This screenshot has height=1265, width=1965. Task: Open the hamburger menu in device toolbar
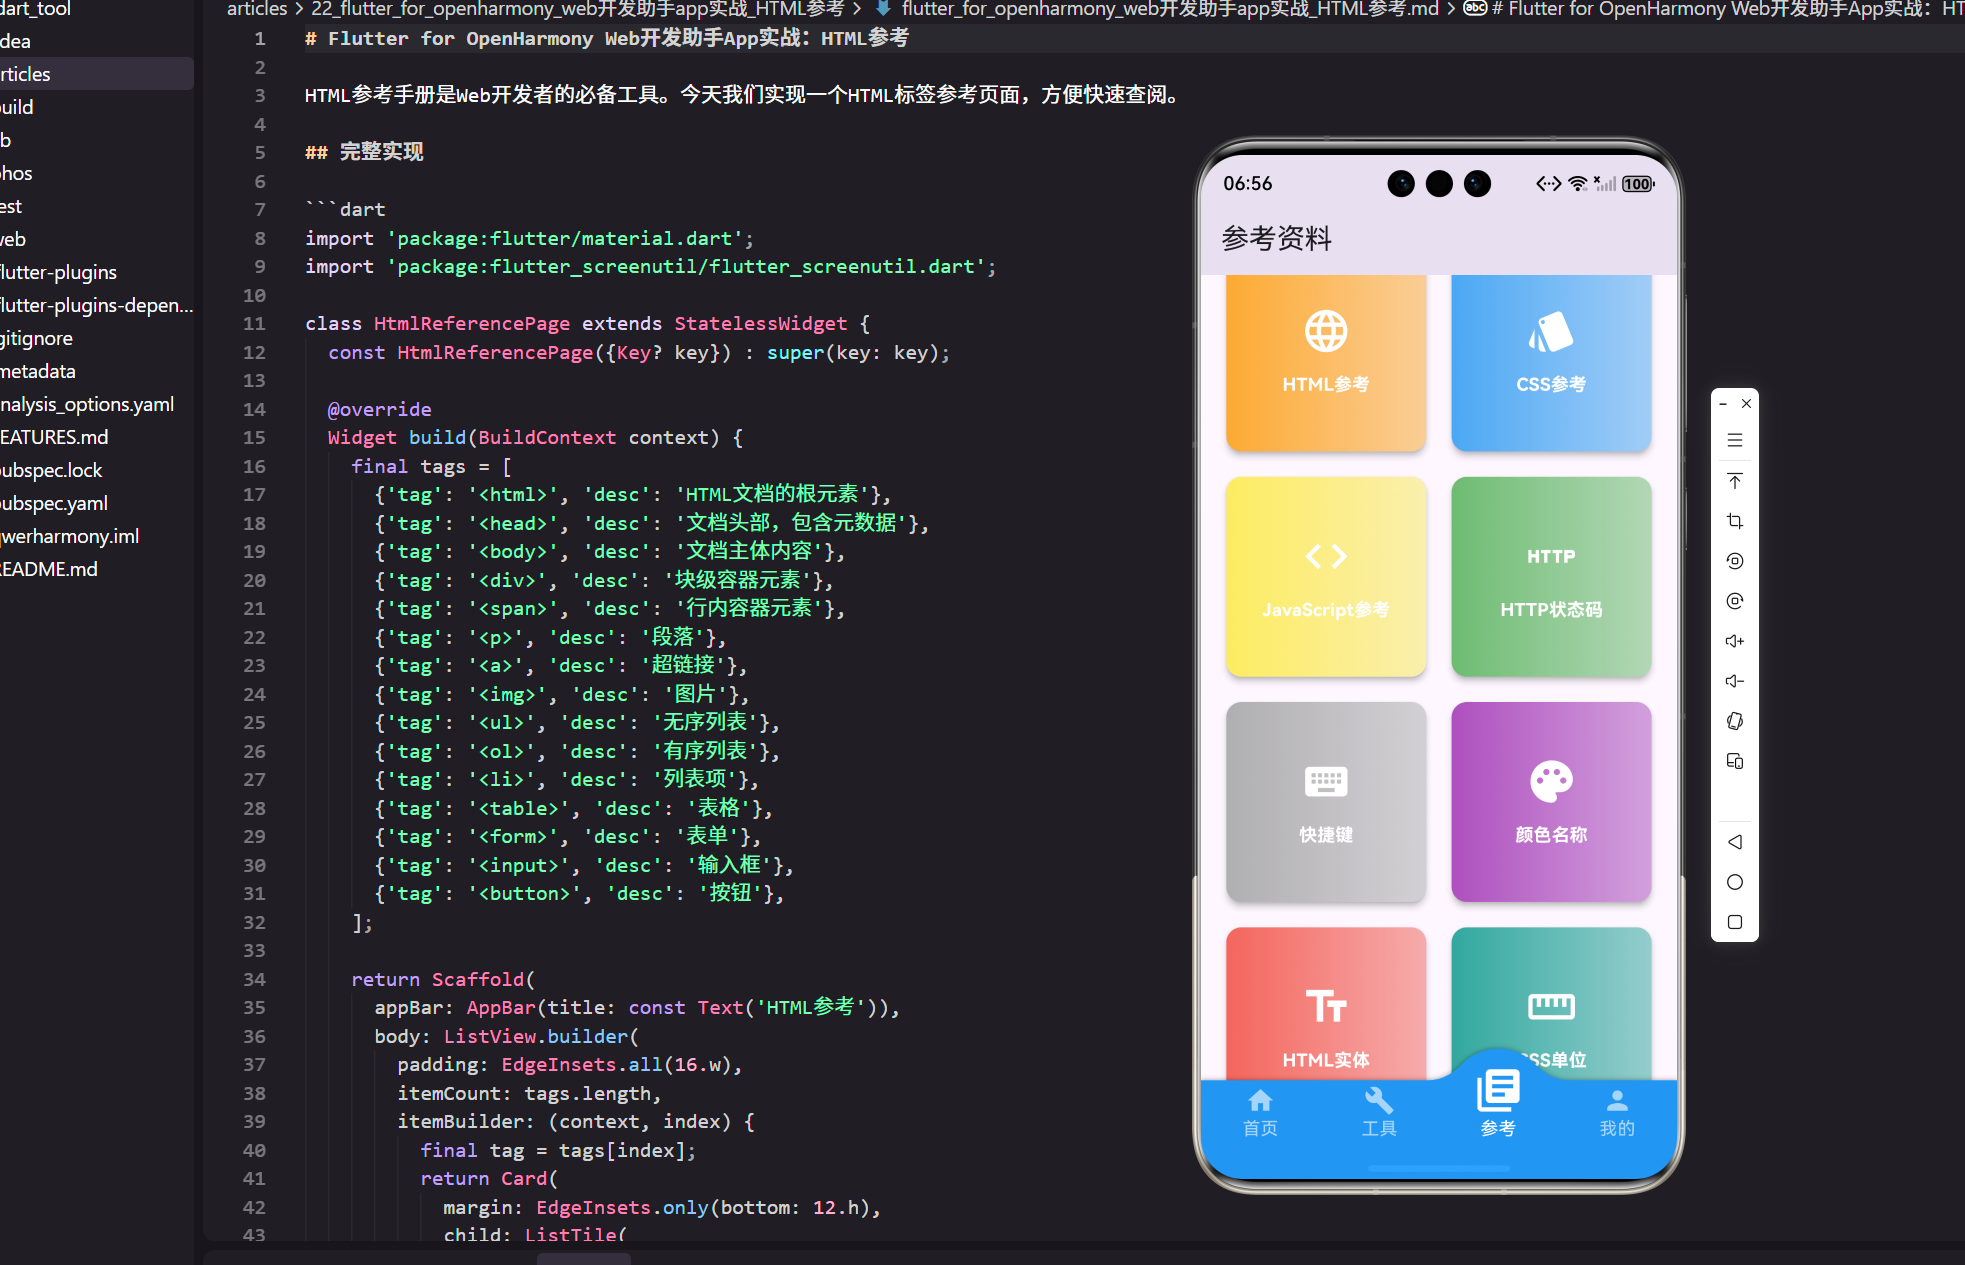coord(1734,440)
